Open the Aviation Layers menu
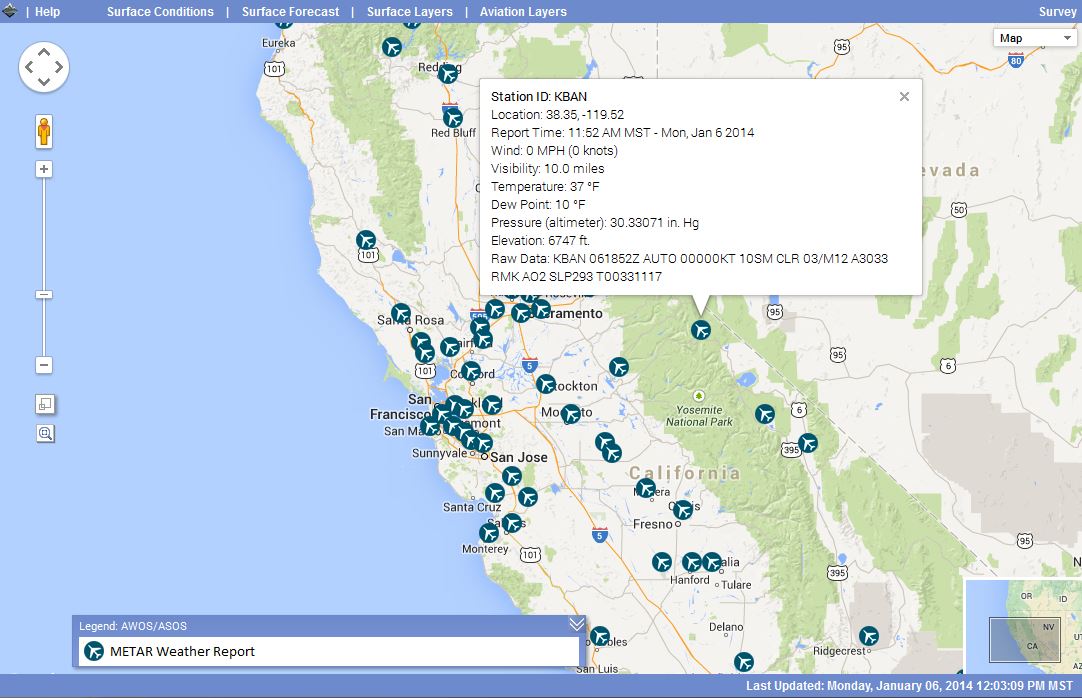 523,12
